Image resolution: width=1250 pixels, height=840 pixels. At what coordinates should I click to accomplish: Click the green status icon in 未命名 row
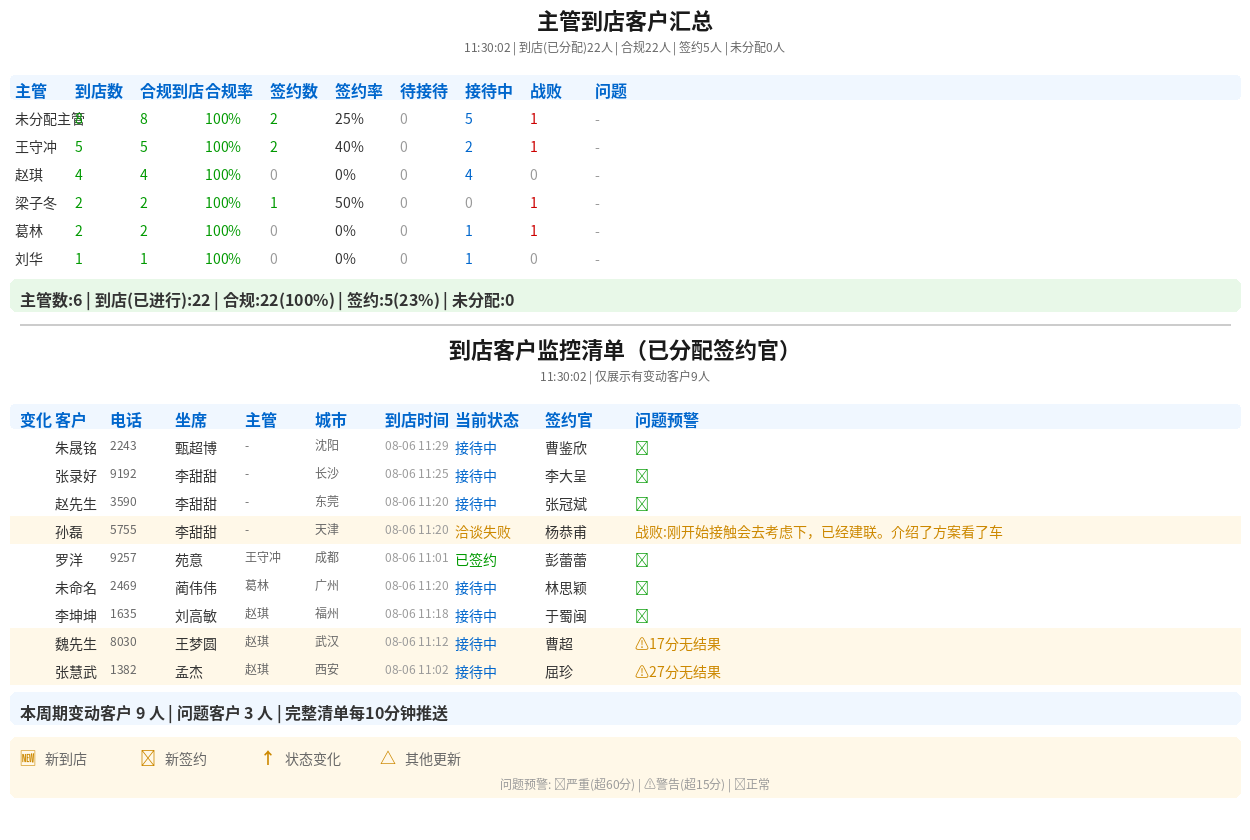tap(642, 588)
